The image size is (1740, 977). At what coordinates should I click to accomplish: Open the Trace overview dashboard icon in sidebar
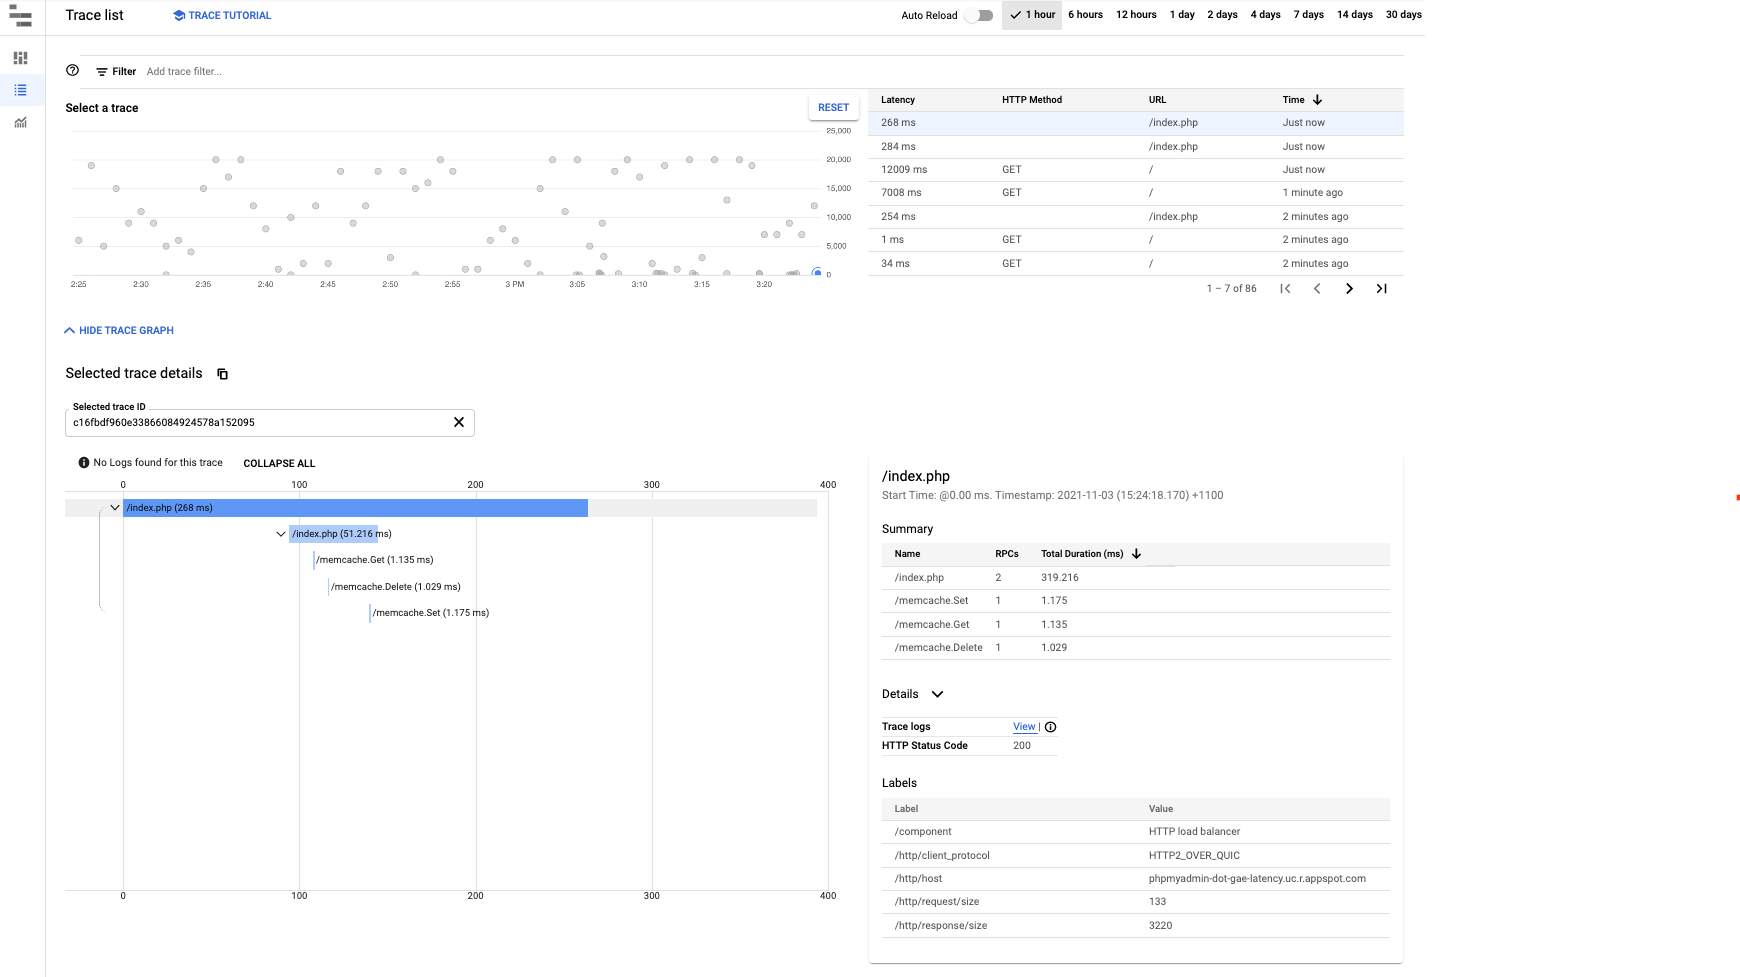coord(19,58)
